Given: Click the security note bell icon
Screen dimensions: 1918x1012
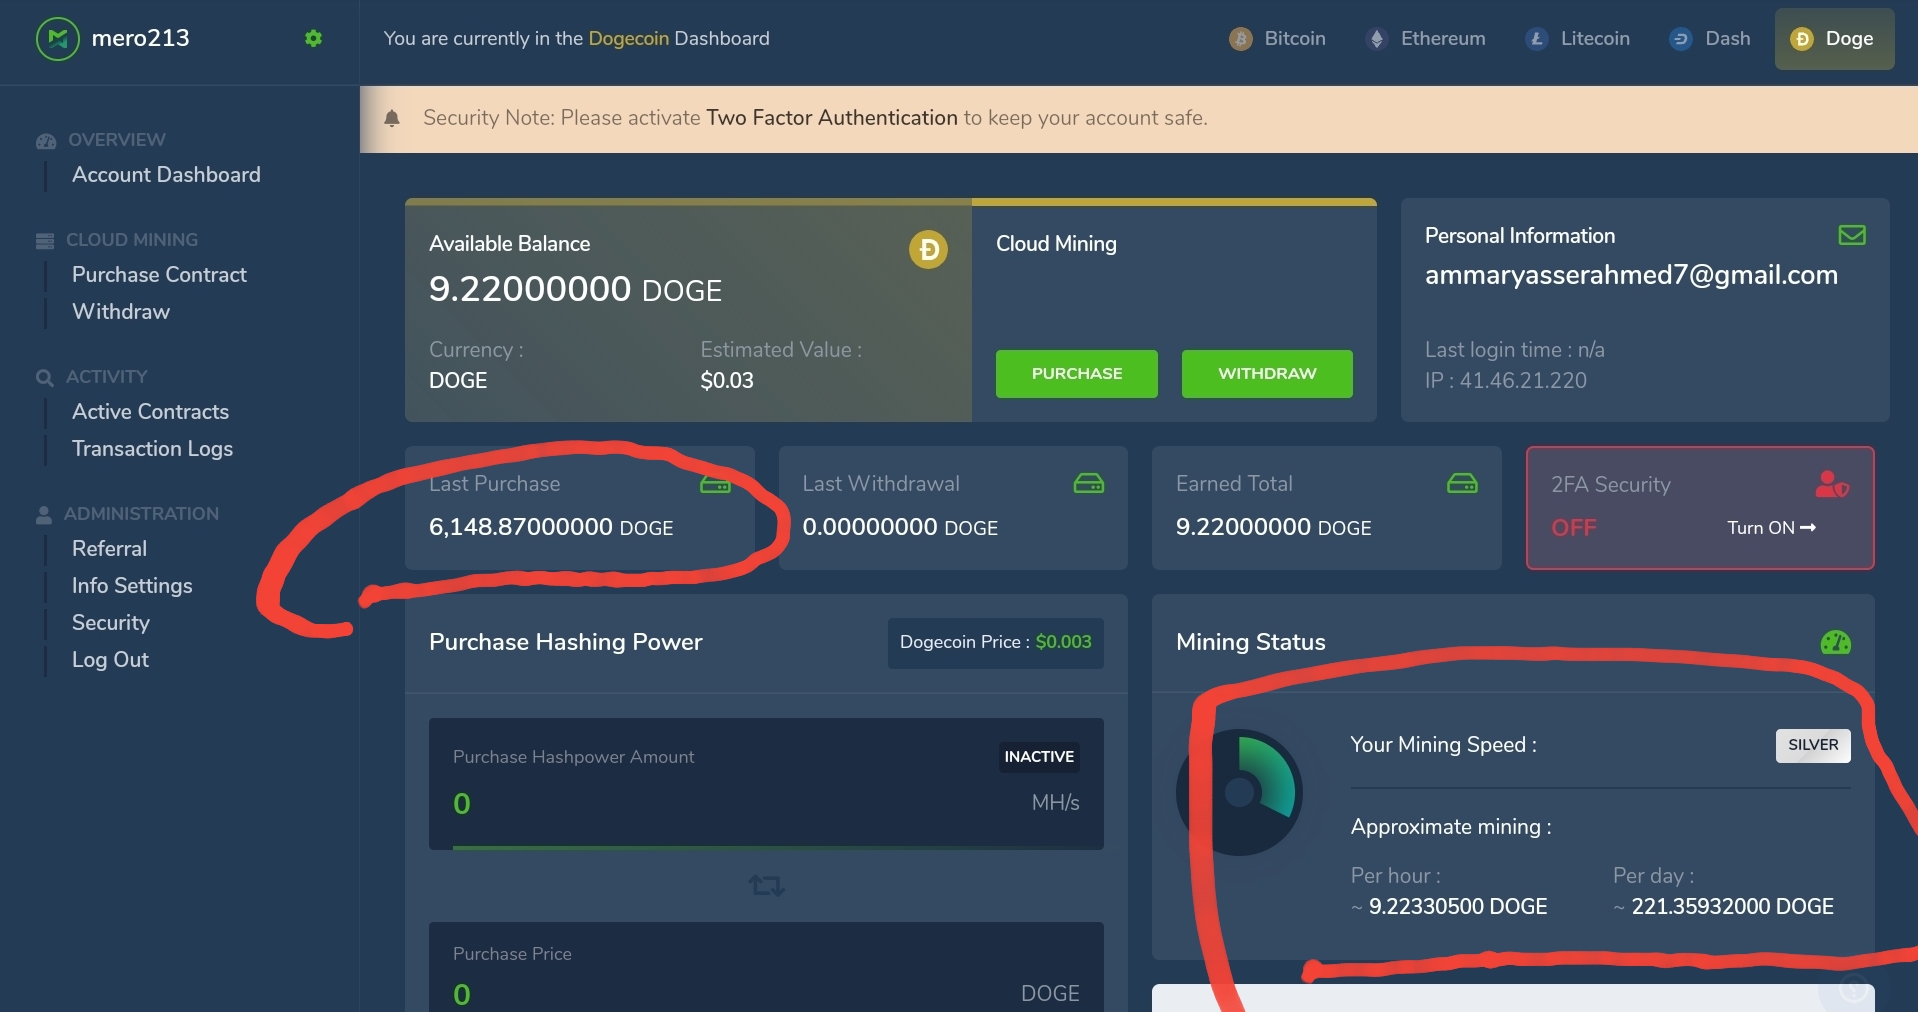Looking at the screenshot, I should (392, 118).
